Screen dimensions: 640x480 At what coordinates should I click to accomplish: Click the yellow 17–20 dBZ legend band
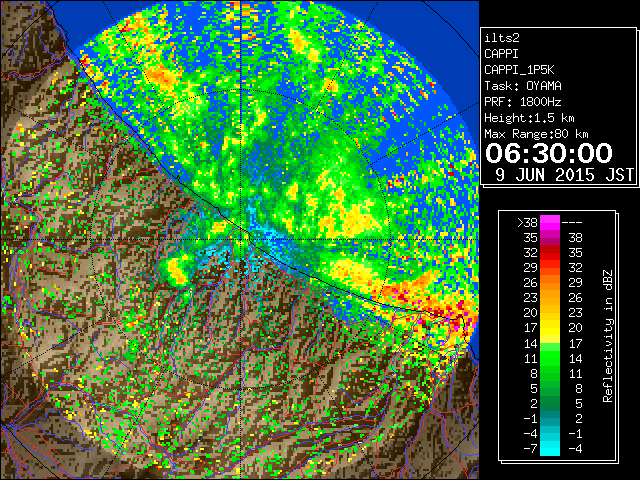pyautogui.click(x=550, y=328)
